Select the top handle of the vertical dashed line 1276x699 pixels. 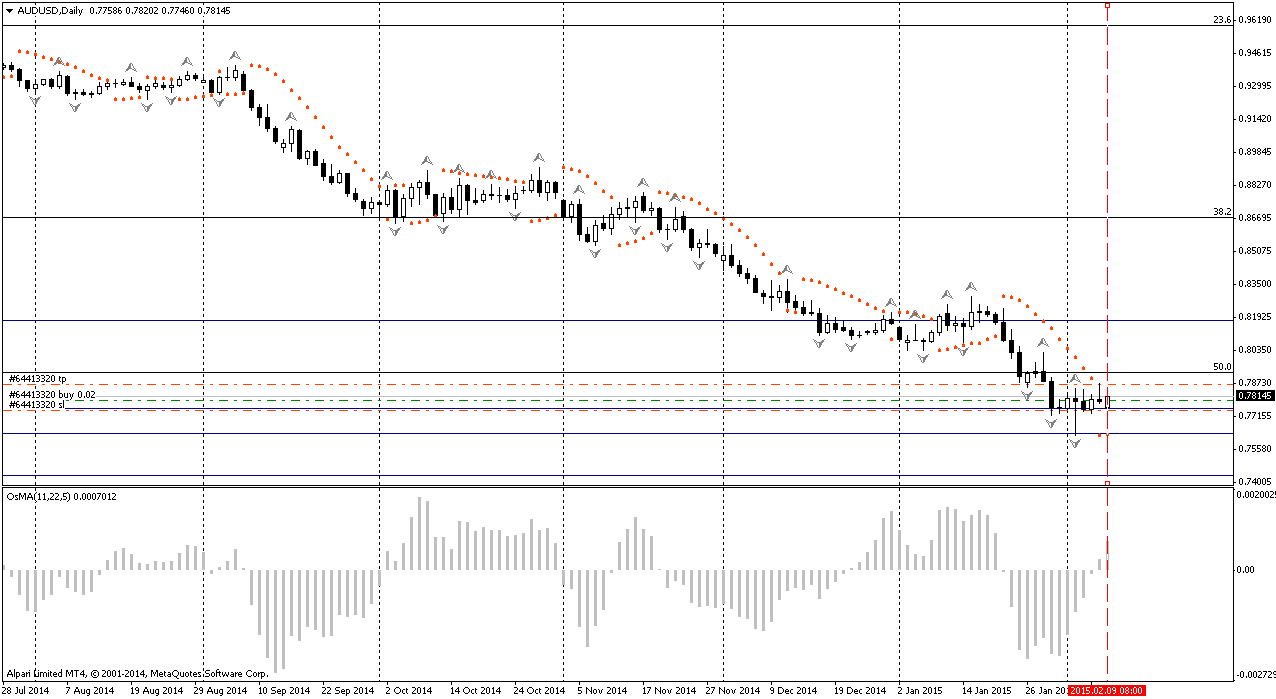pyautogui.click(x=1107, y=5)
